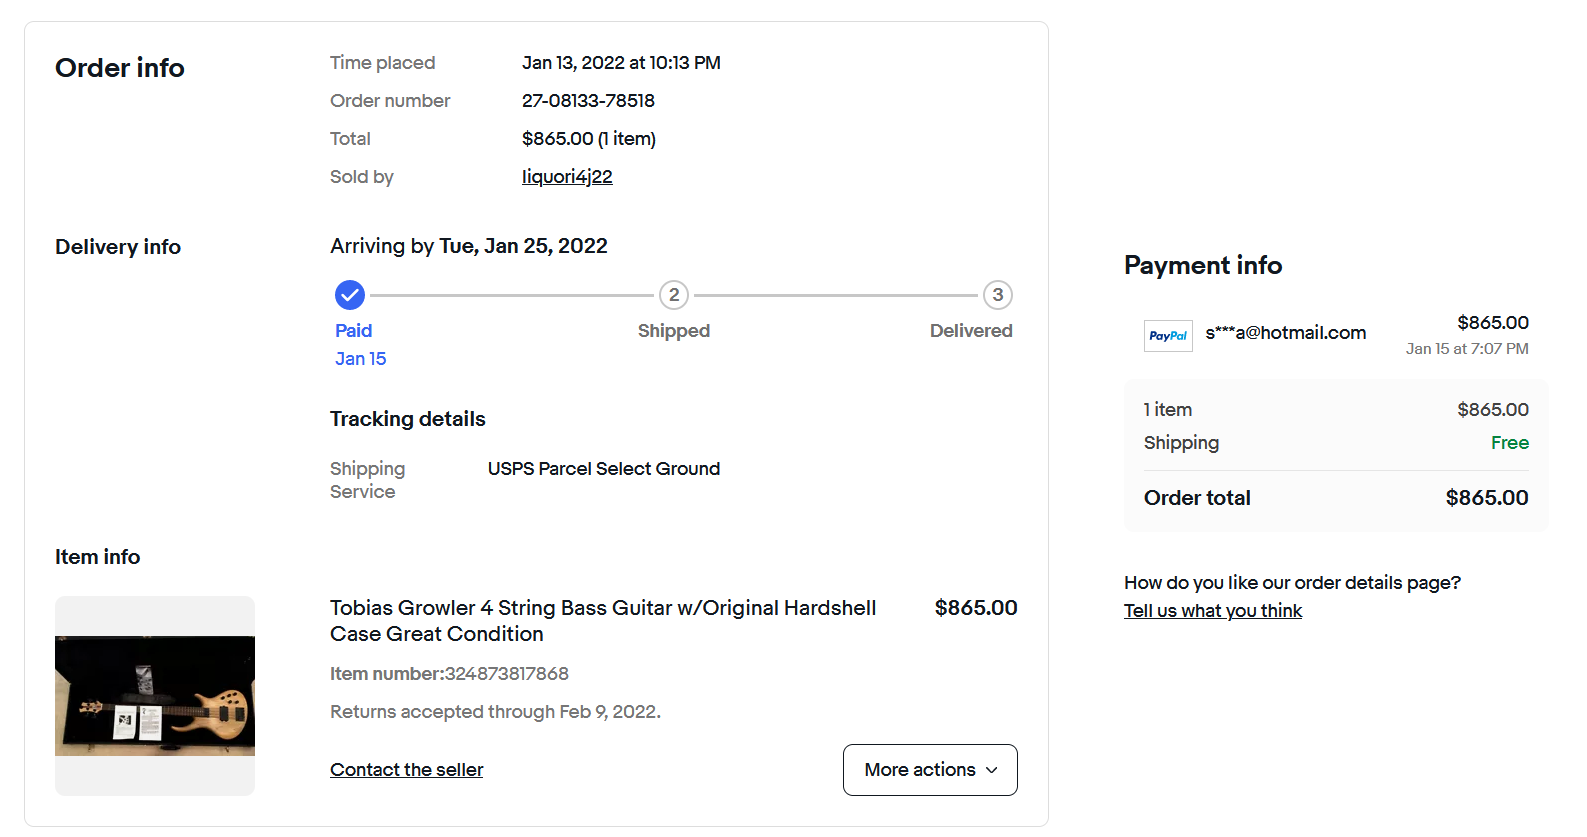This screenshot has height=837, width=1587.
Task: Click the blue Paid checkmark icon
Action: click(350, 295)
